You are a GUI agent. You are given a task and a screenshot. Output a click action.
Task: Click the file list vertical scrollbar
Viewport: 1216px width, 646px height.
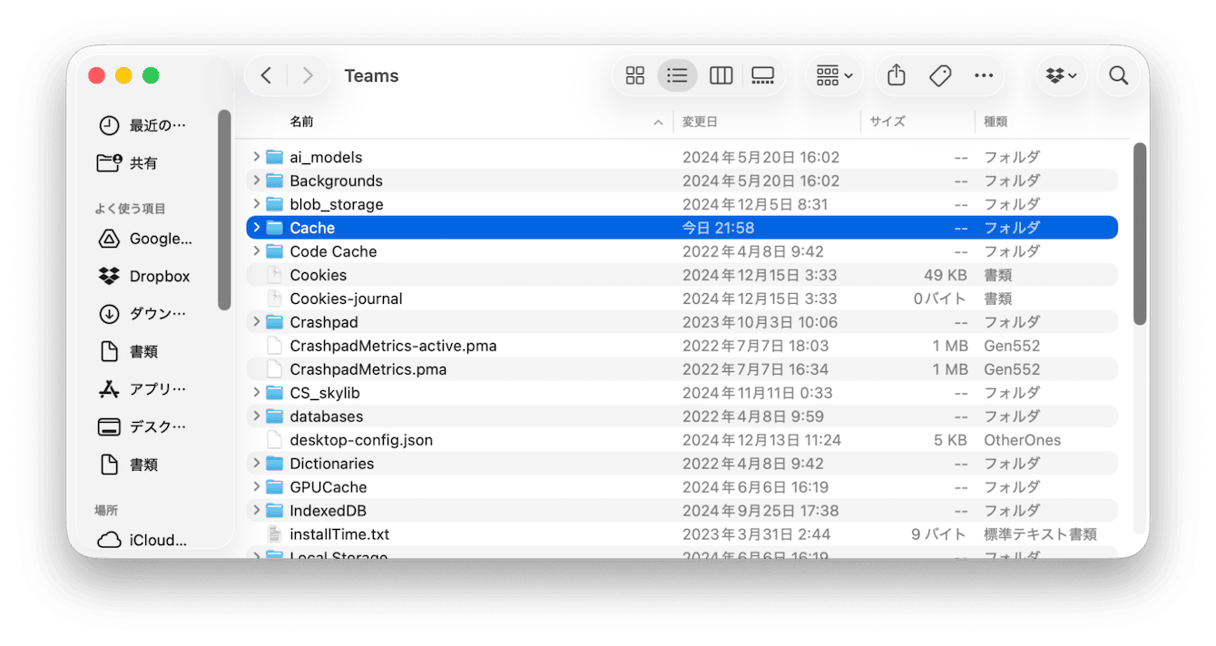pyautogui.click(x=1139, y=233)
